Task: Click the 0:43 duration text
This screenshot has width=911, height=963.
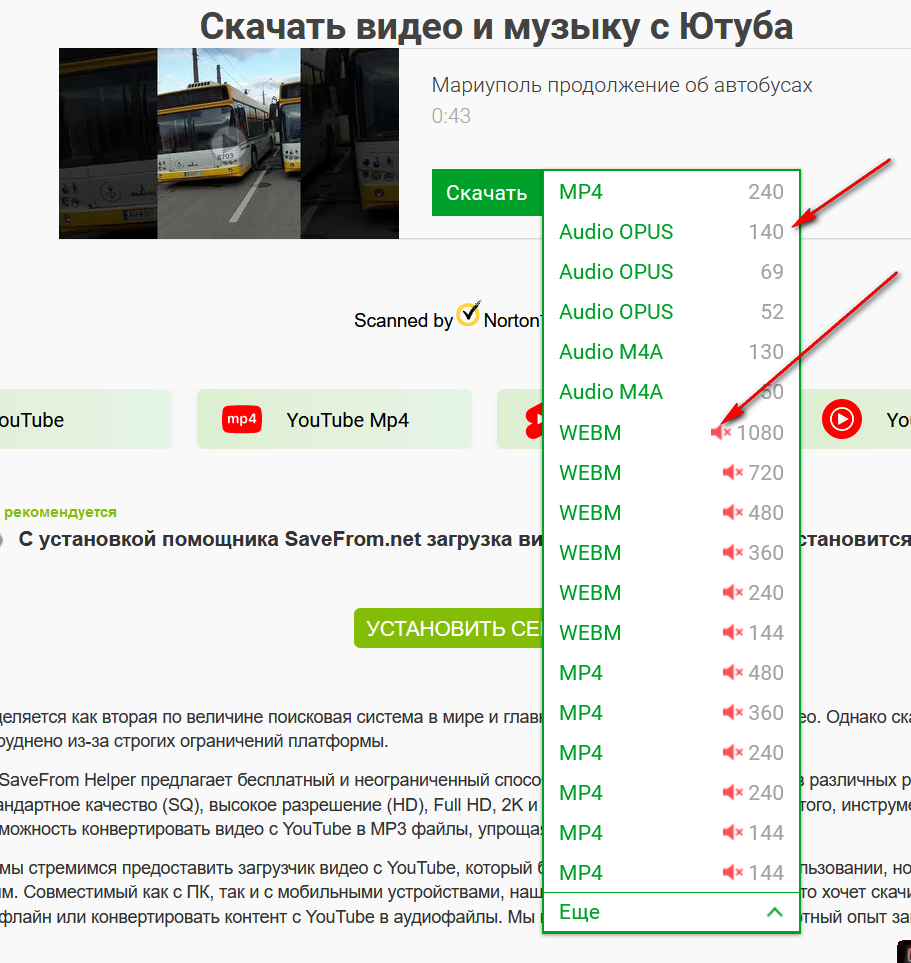Action: [x=451, y=115]
